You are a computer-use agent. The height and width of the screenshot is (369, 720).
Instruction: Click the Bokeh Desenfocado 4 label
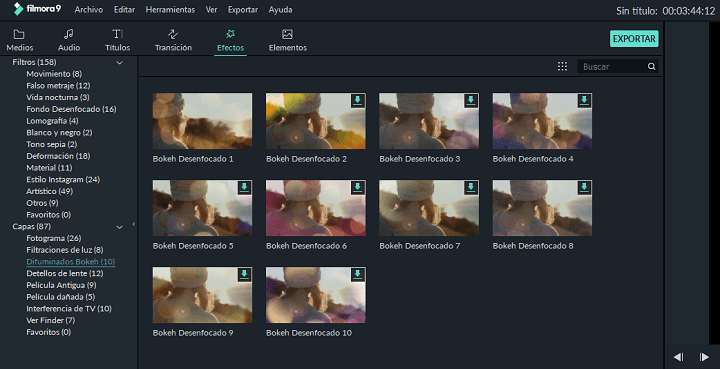tap(533, 159)
